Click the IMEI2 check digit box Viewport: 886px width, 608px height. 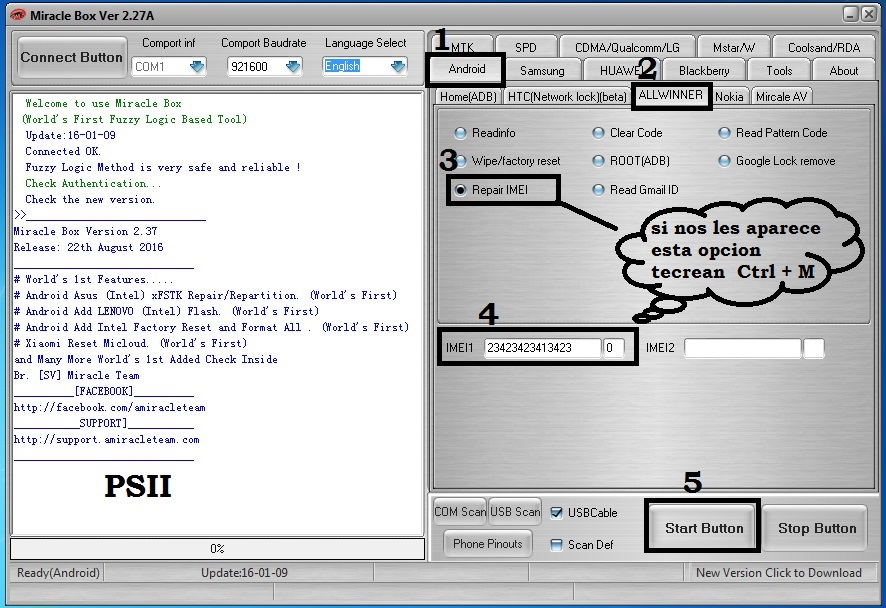[x=813, y=348]
